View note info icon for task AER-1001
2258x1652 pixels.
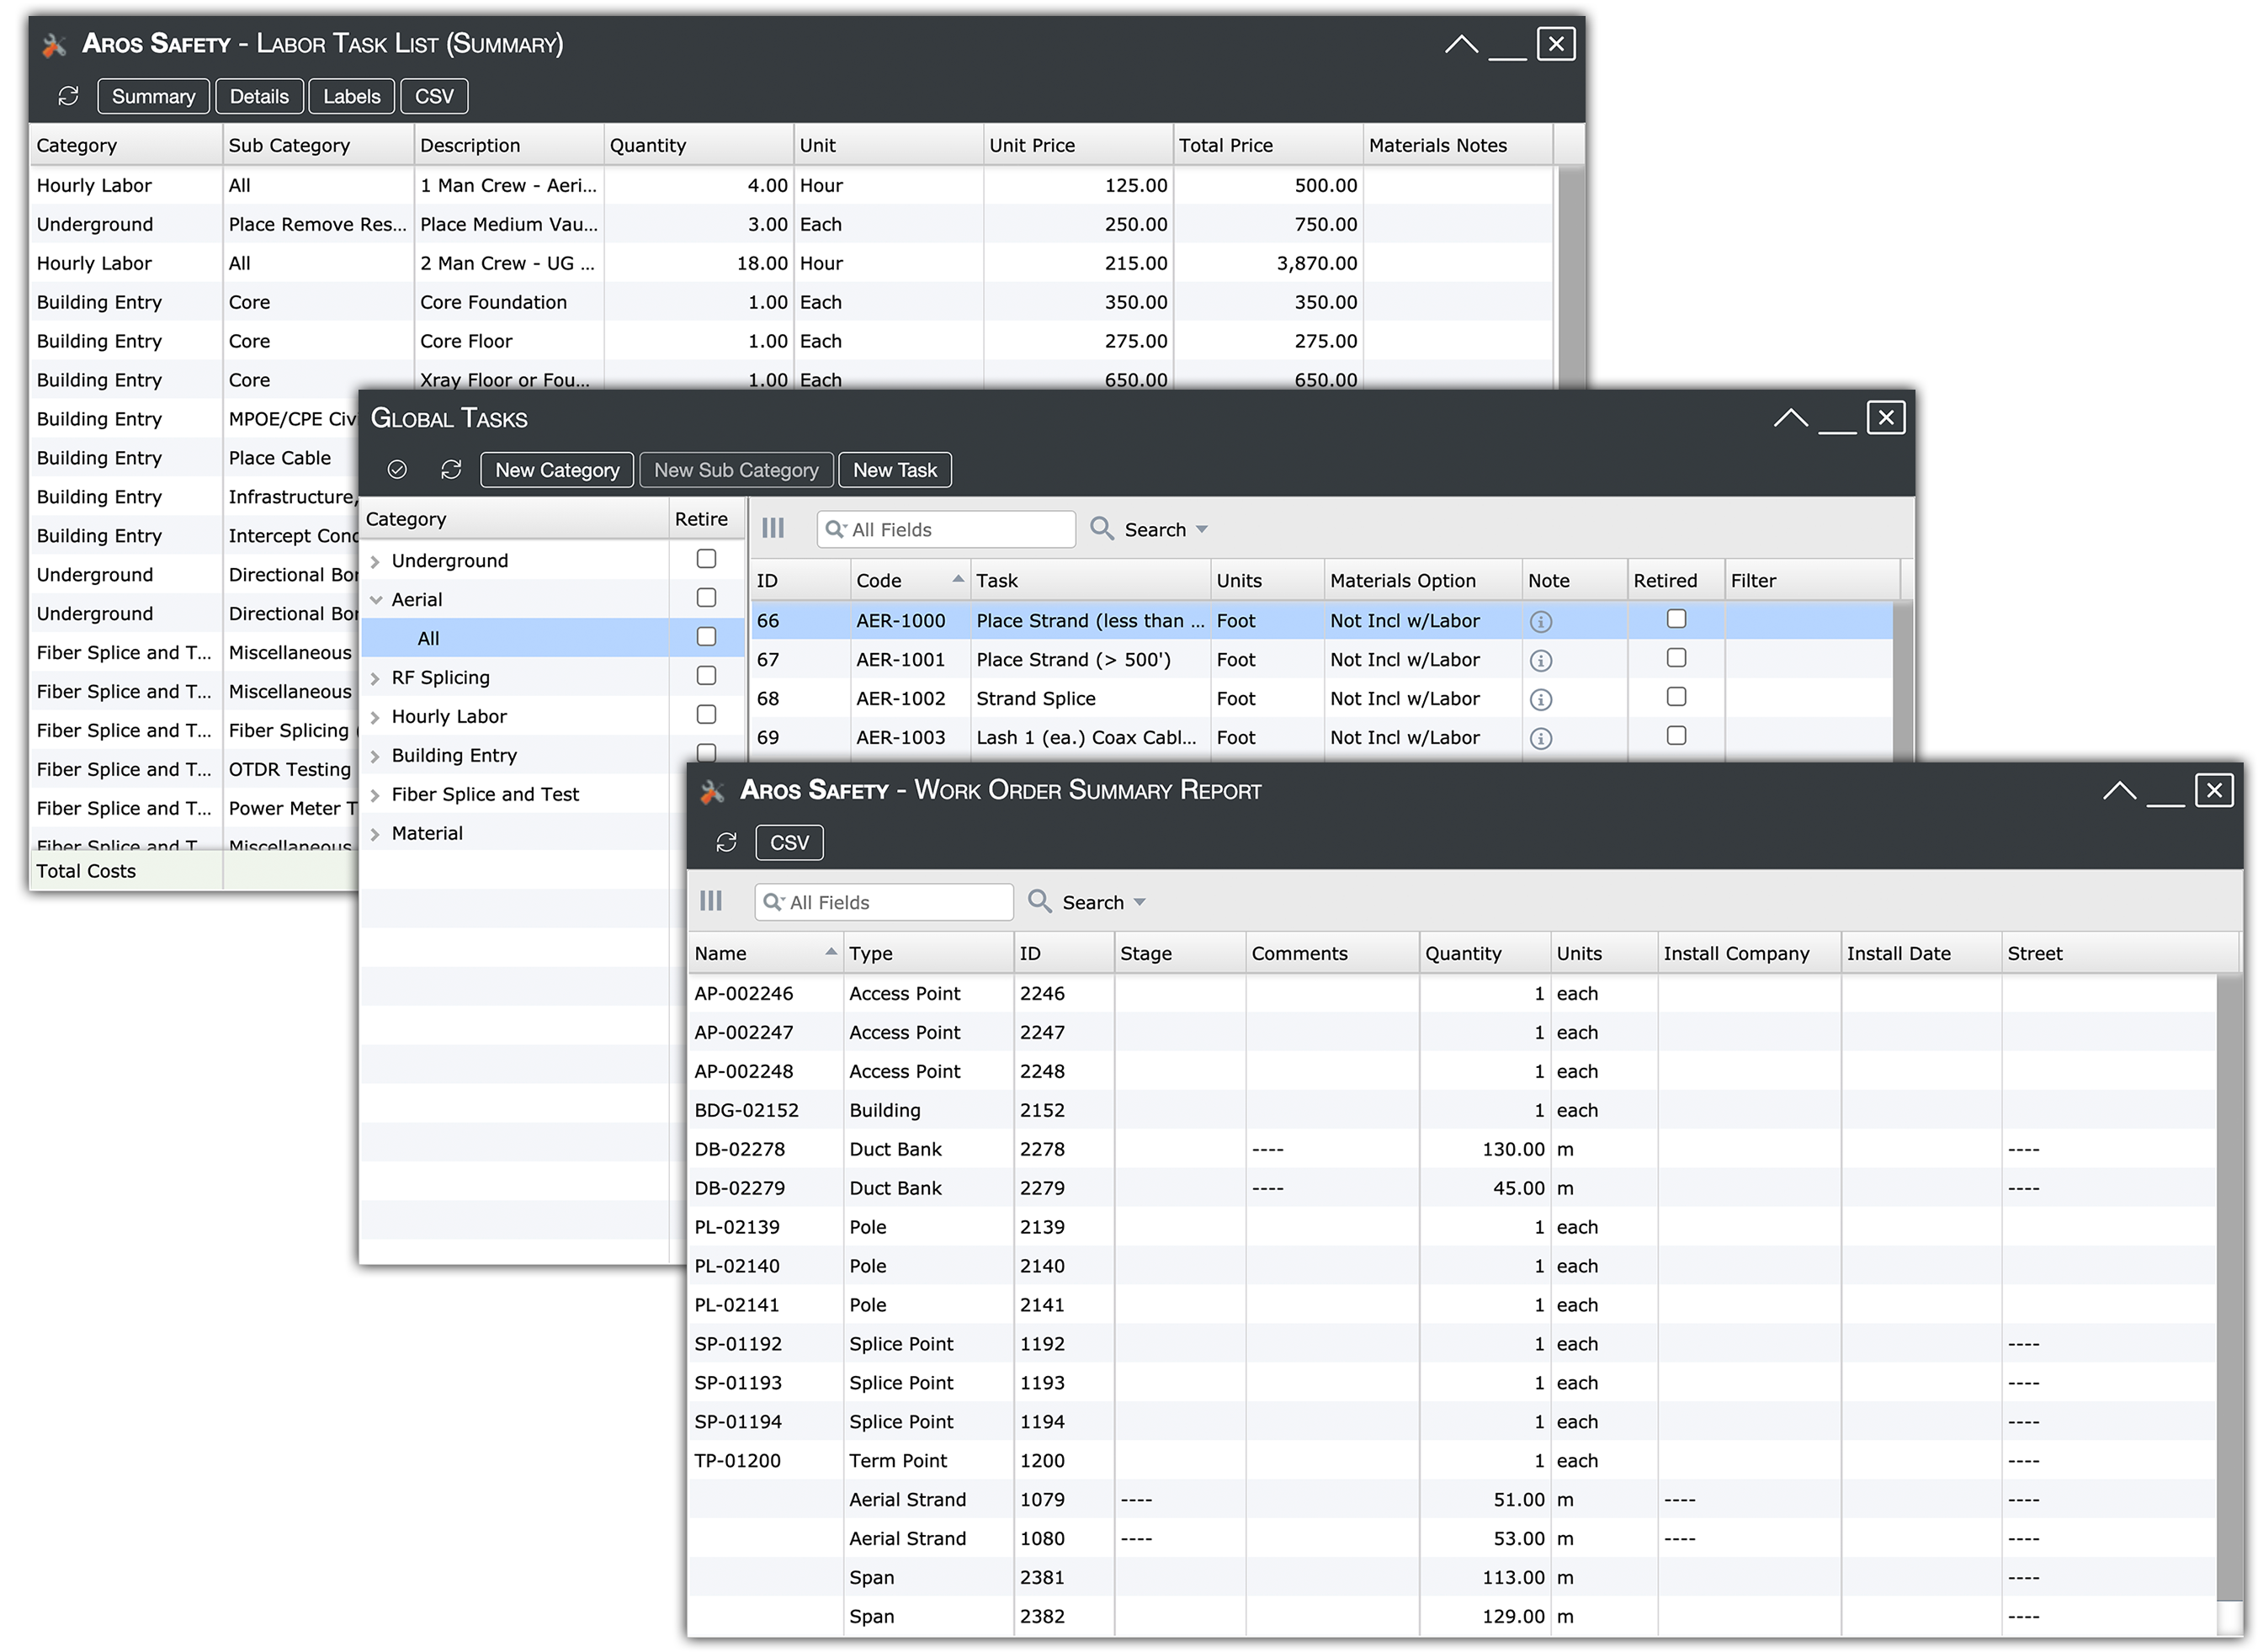pos(1541,661)
